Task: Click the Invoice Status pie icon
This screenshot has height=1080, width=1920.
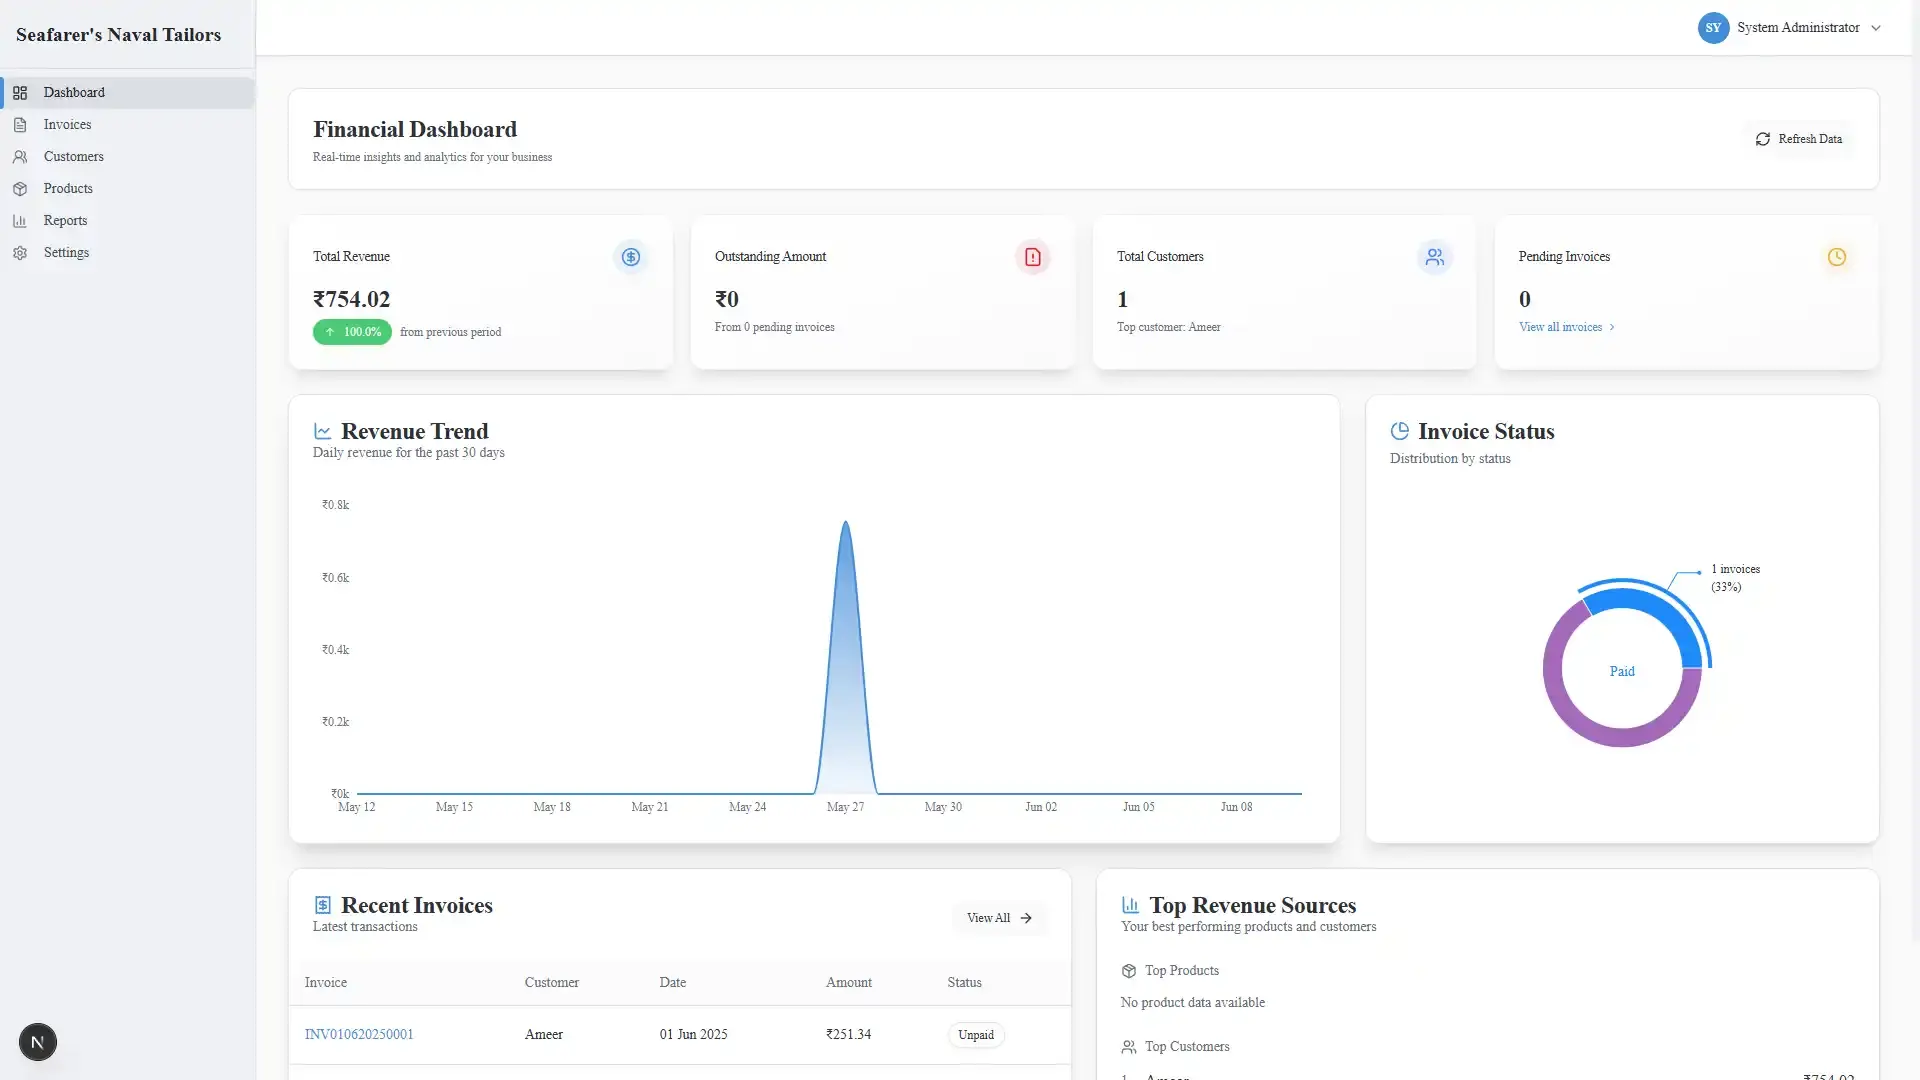Action: pyautogui.click(x=1400, y=431)
